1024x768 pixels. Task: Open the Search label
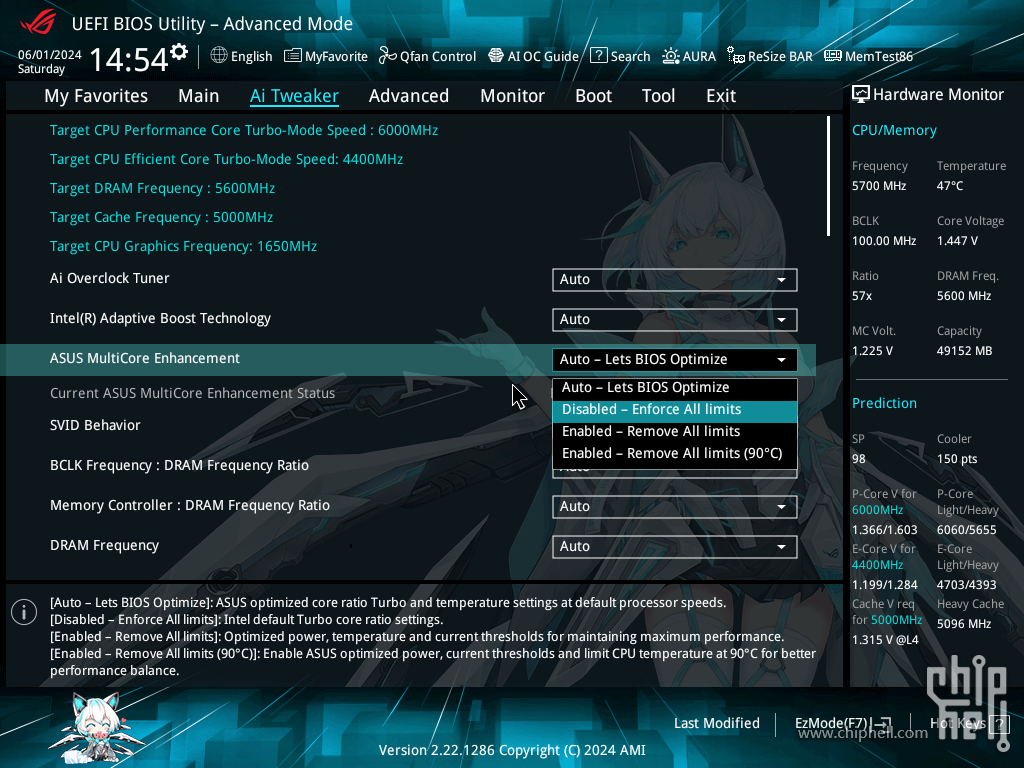(630, 56)
